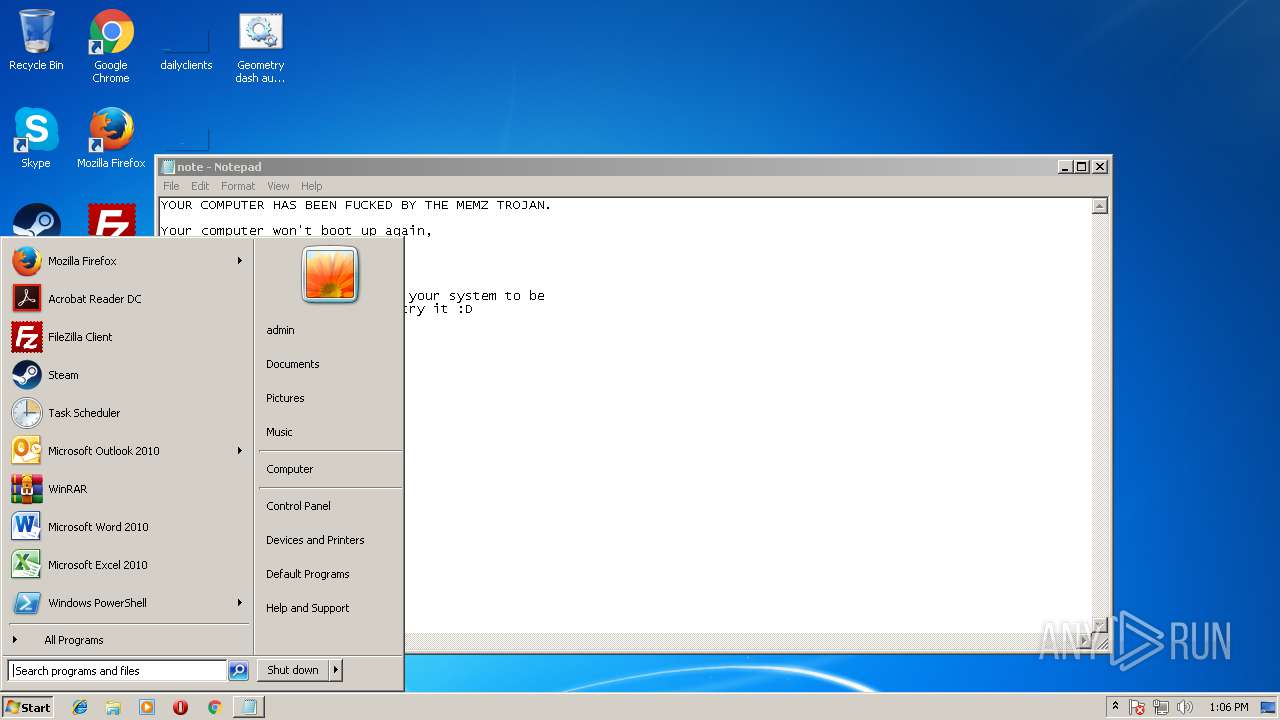Click the volume speaker tray icon
1280x720 pixels.
1185,707
